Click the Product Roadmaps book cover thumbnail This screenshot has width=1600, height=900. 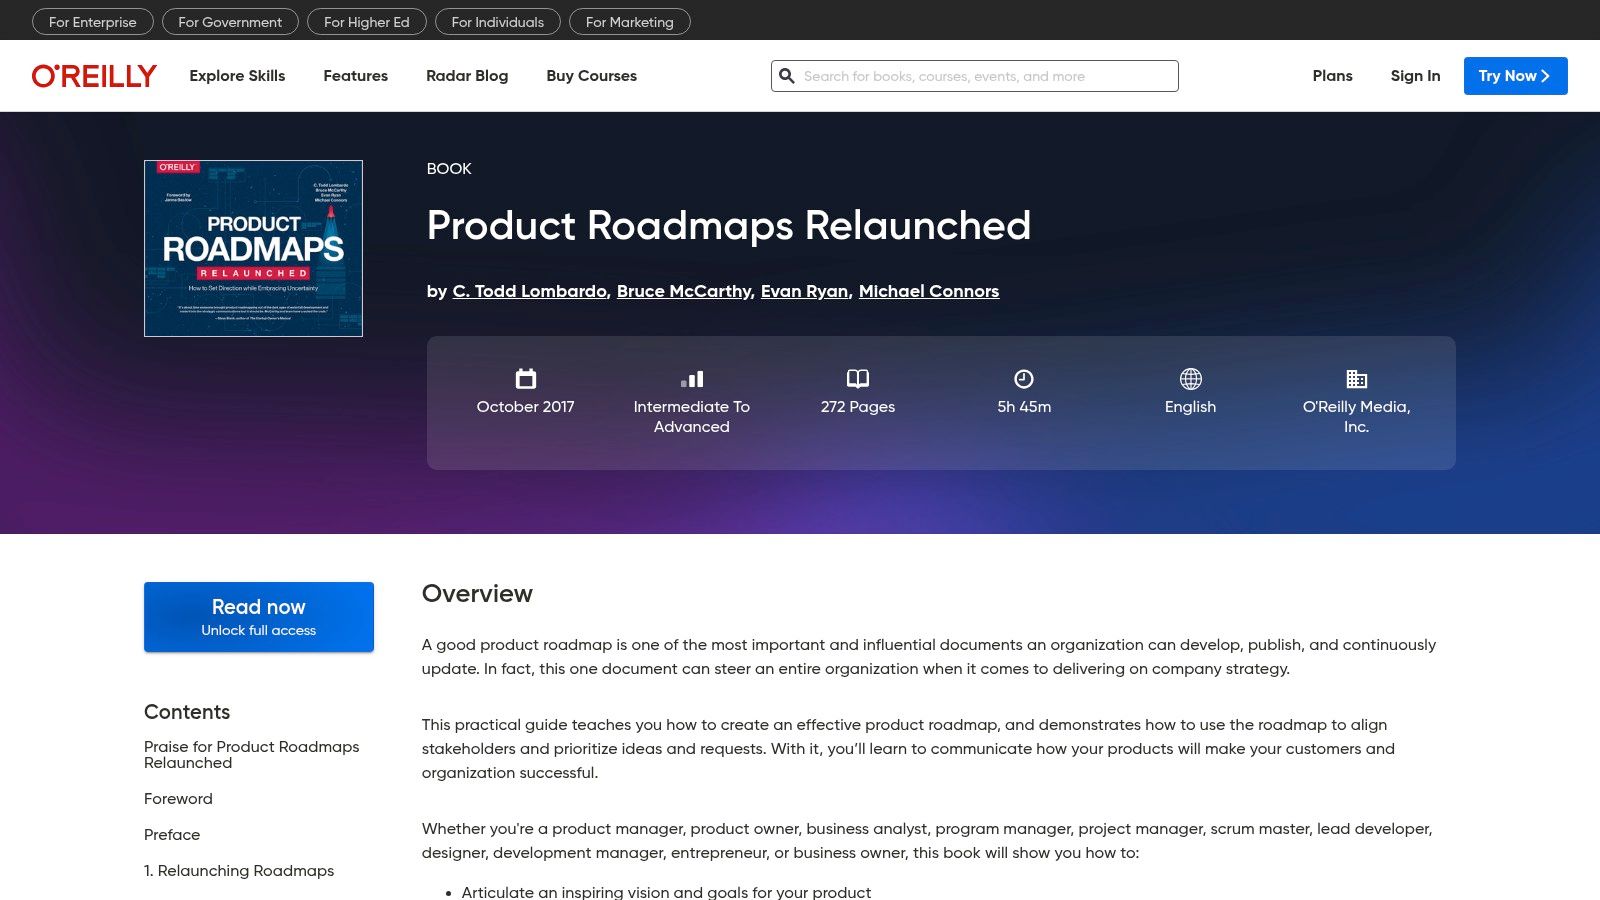point(253,248)
